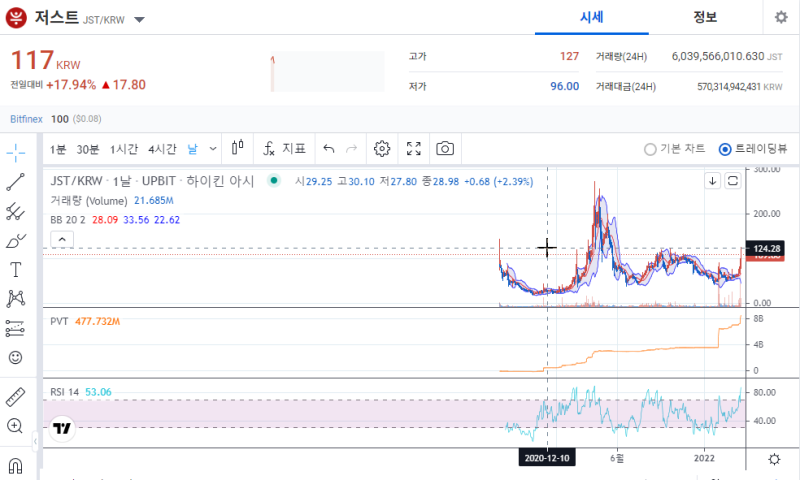Undo the last chart action

[329, 148]
